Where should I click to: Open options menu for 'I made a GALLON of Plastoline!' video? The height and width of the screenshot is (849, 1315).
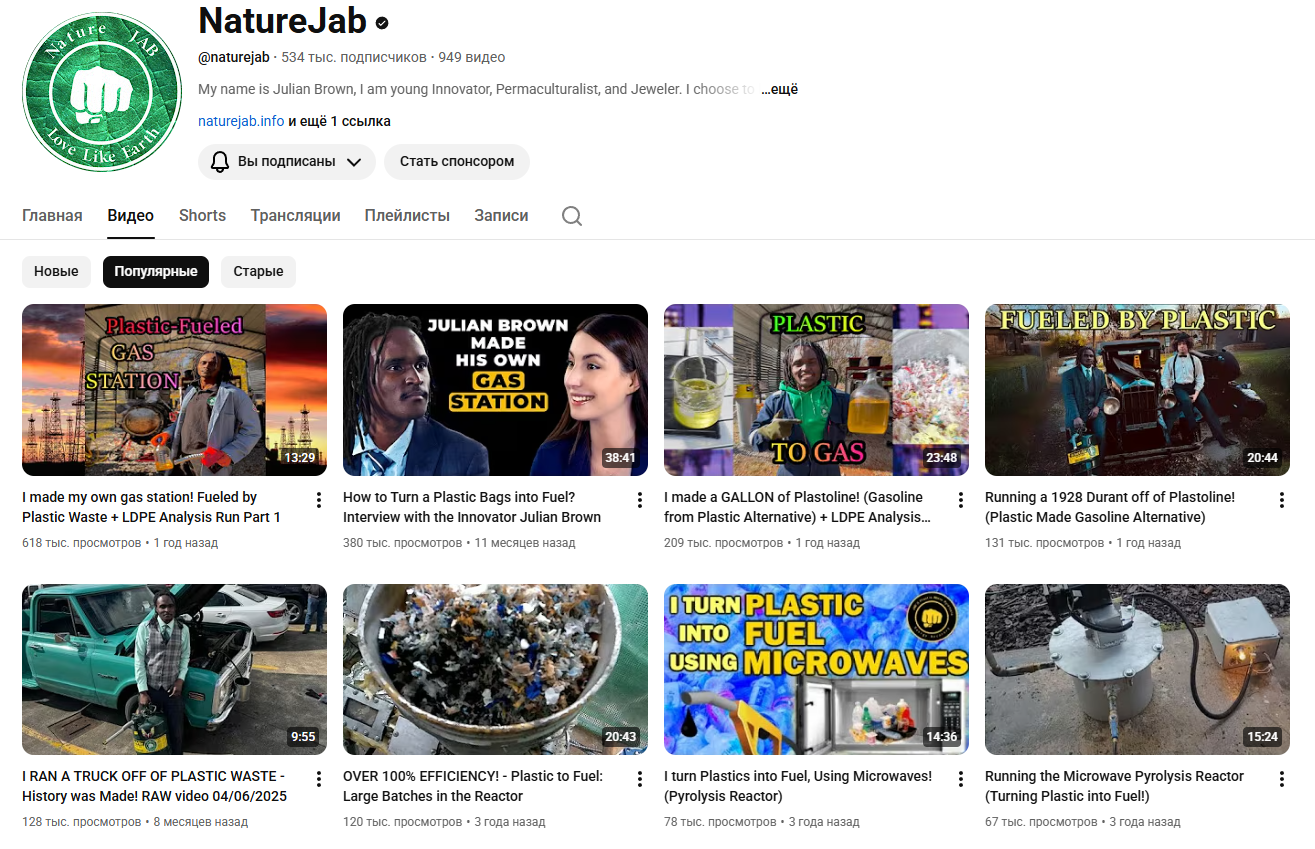pos(961,500)
